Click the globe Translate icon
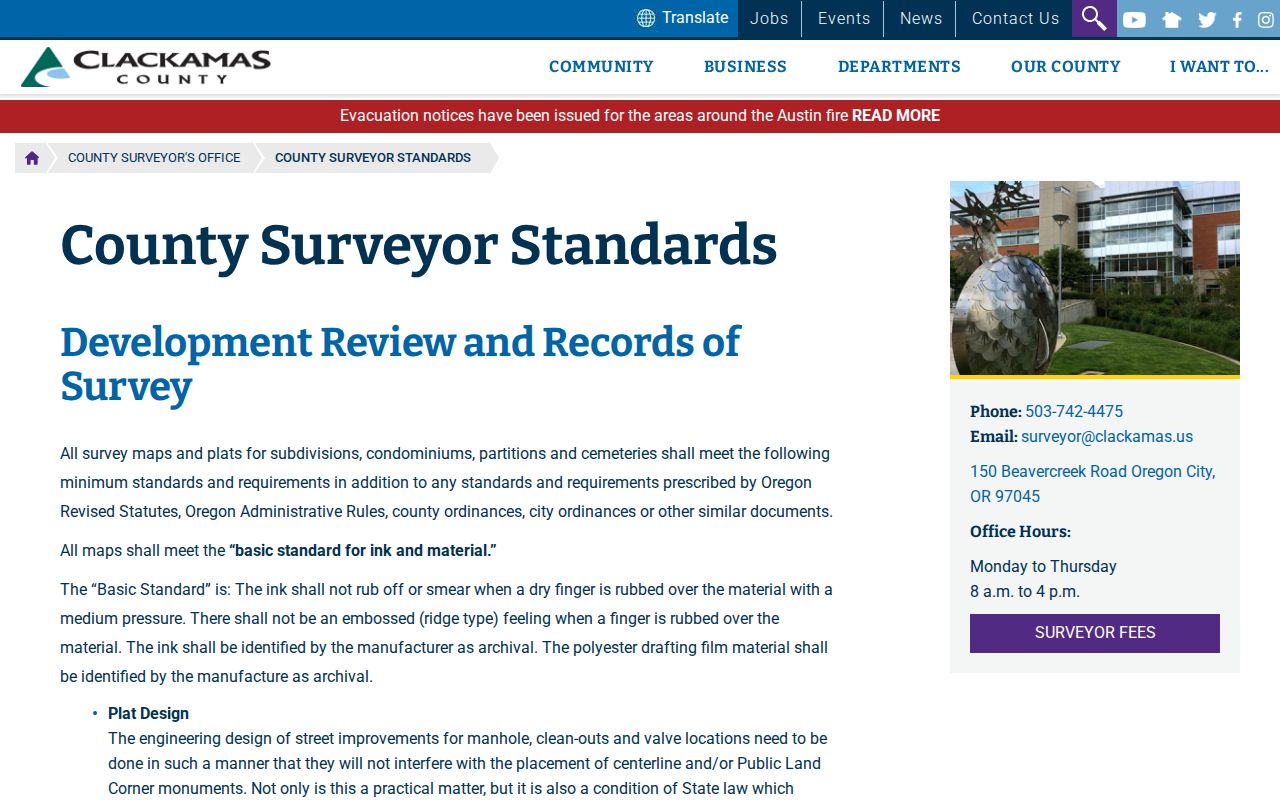 646,18
